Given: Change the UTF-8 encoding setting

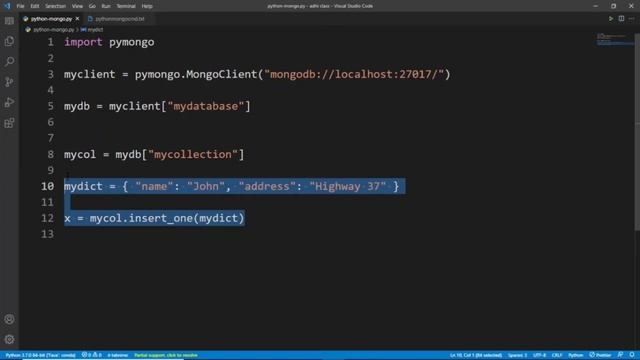Looking at the screenshot, I should [x=539, y=355].
